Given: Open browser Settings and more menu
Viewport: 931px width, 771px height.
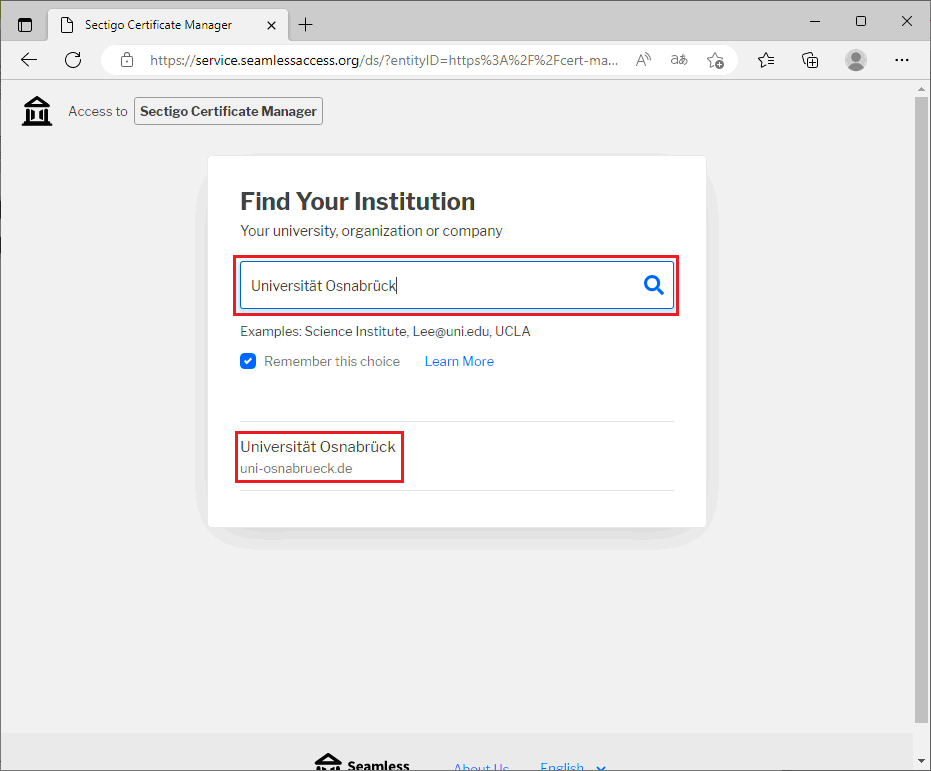Looking at the screenshot, I should [x=902, y=60].
